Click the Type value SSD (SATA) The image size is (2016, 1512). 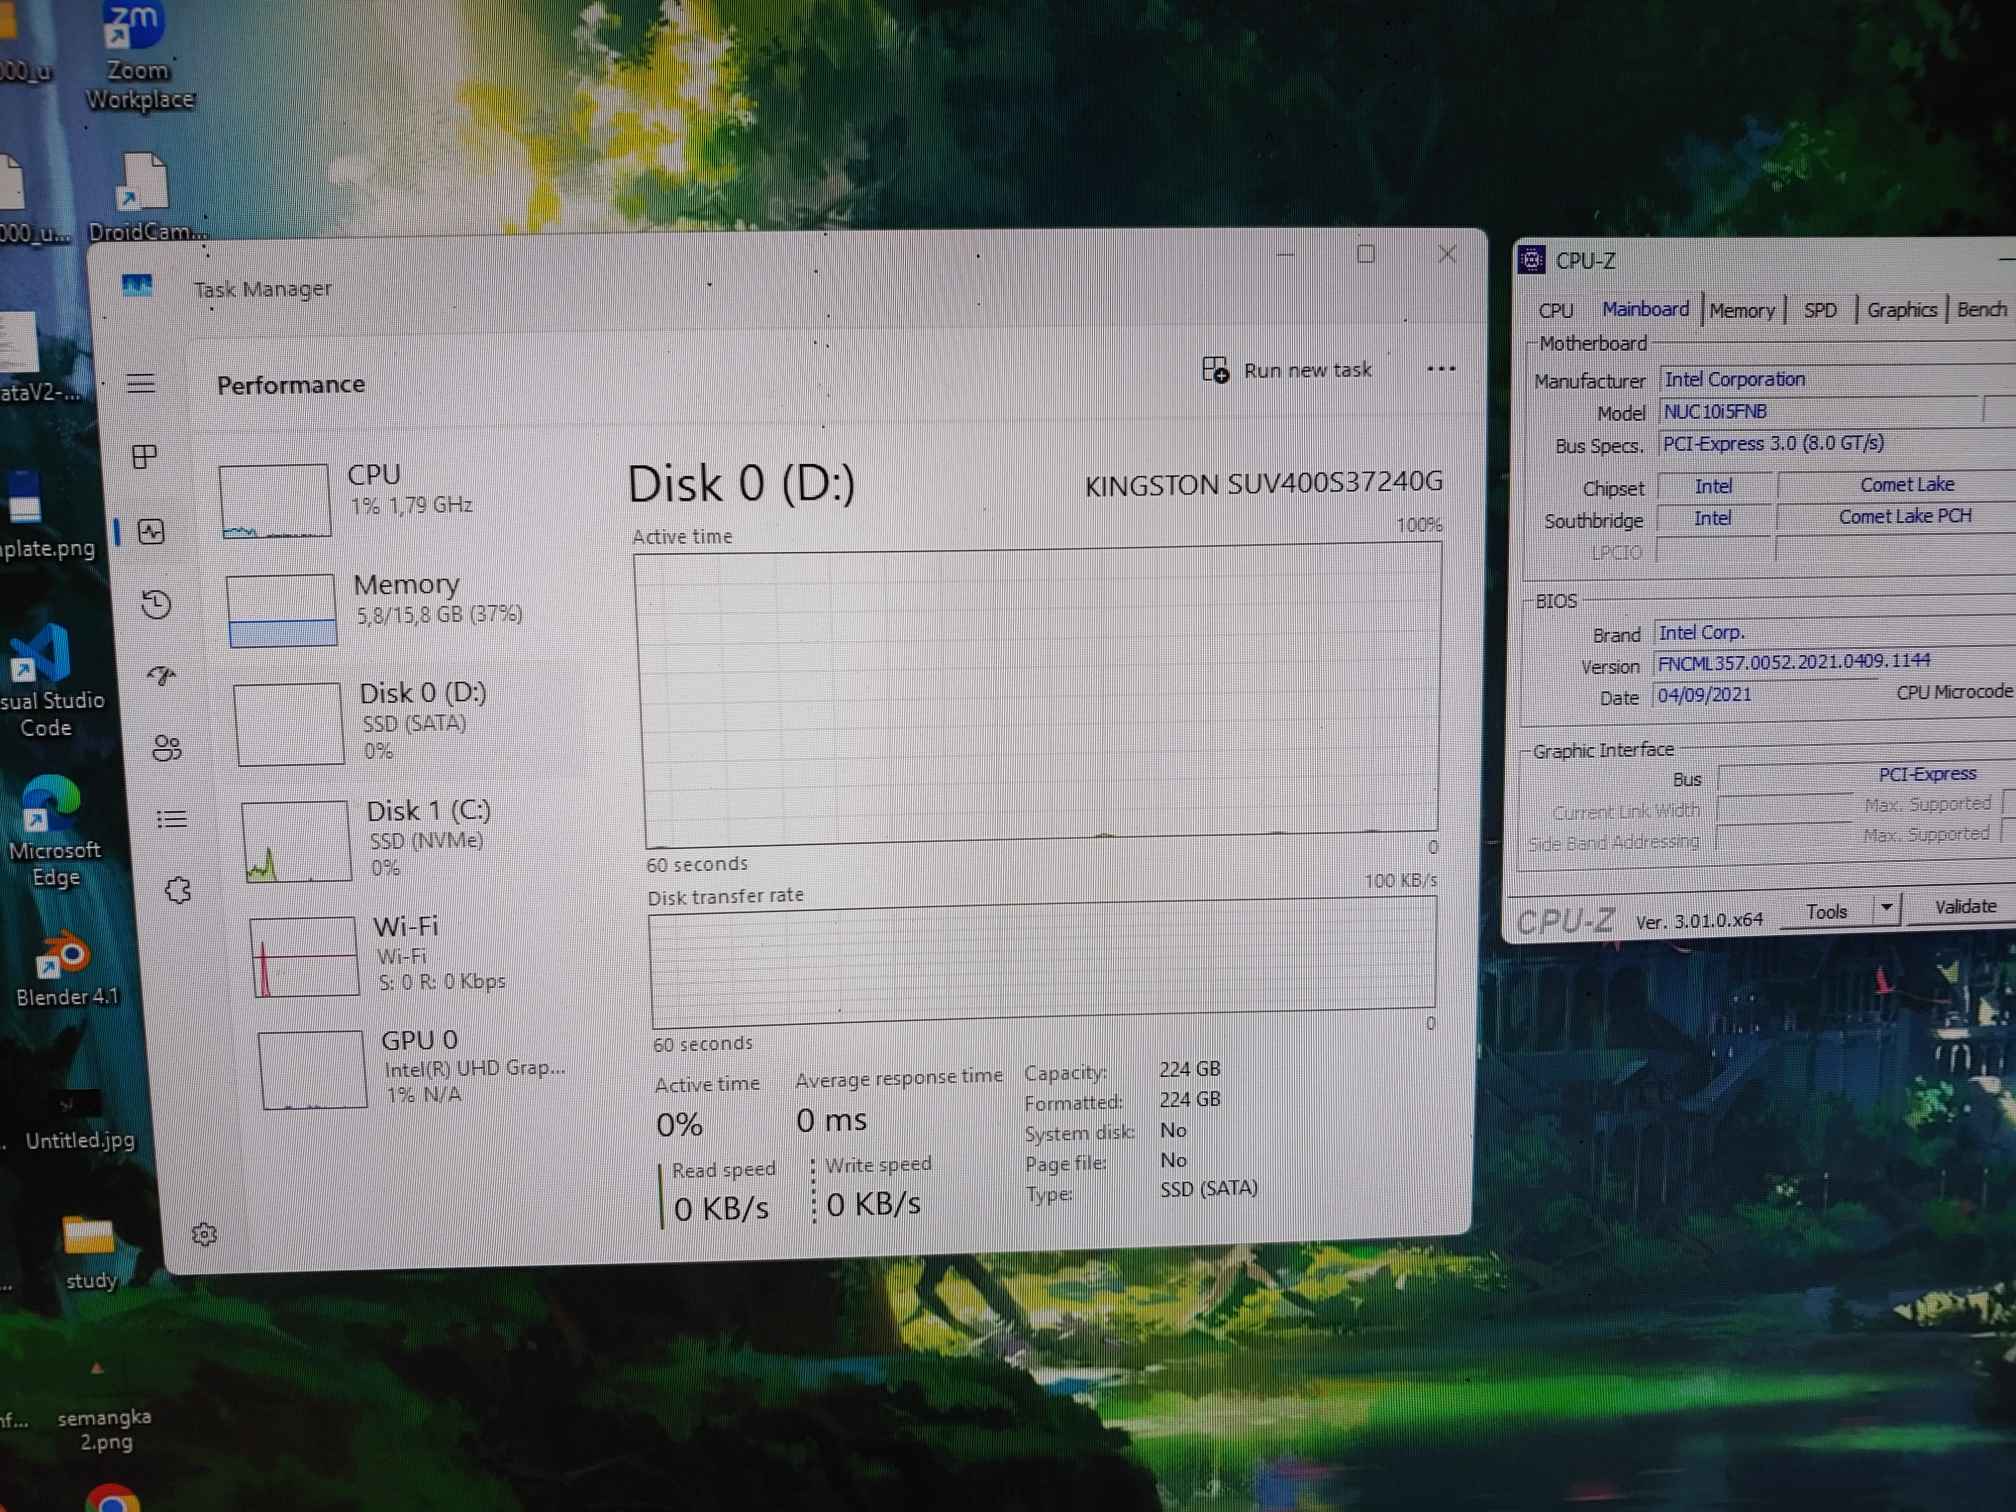[1209, 1188]
